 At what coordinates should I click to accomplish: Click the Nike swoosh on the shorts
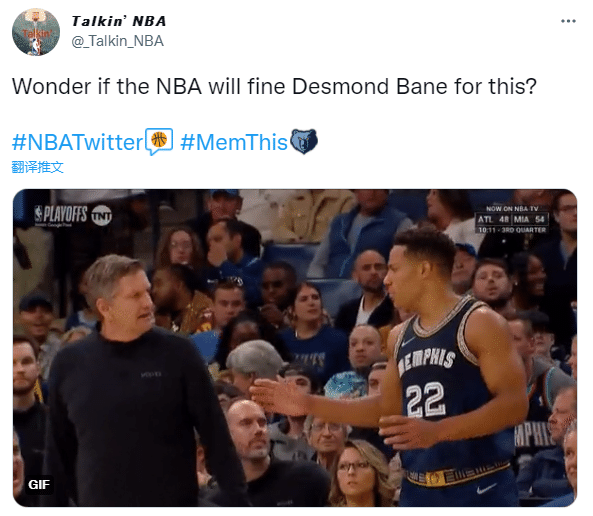tap(486, 488)
